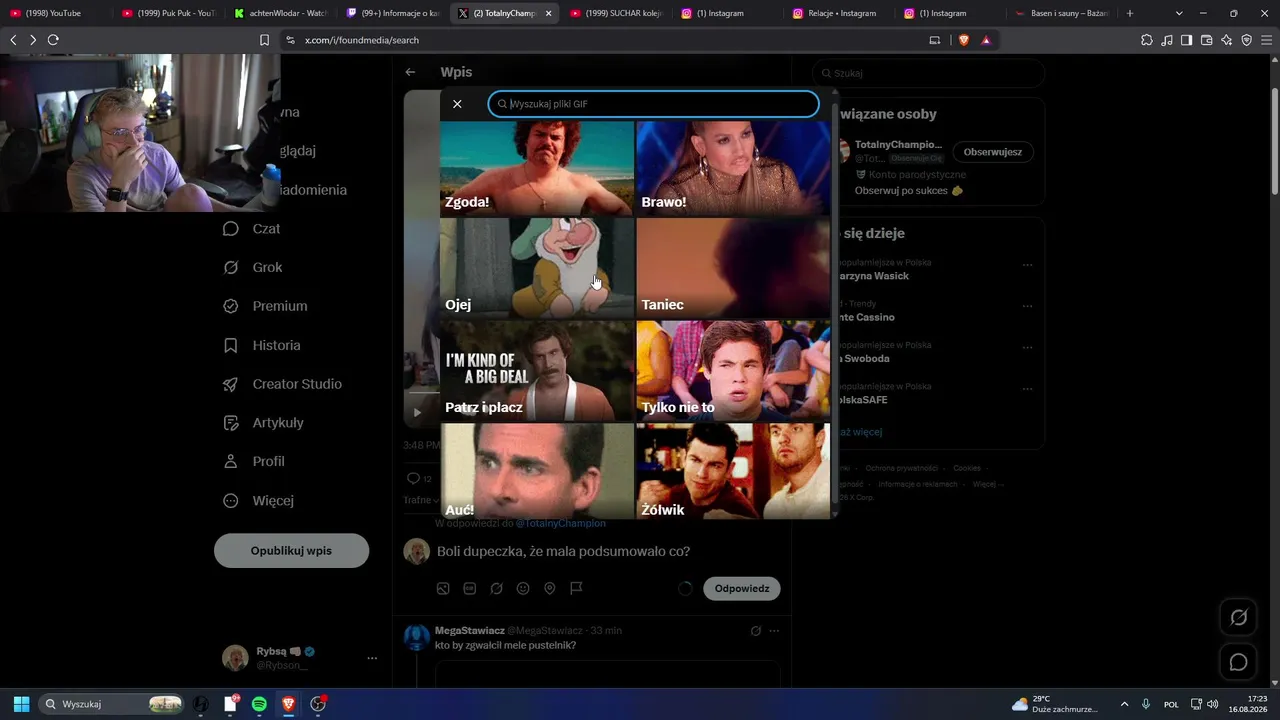Screen dimensions: 1280x720
Task: Select the 'Żółwik' GIF category
Action: [733, 471]
